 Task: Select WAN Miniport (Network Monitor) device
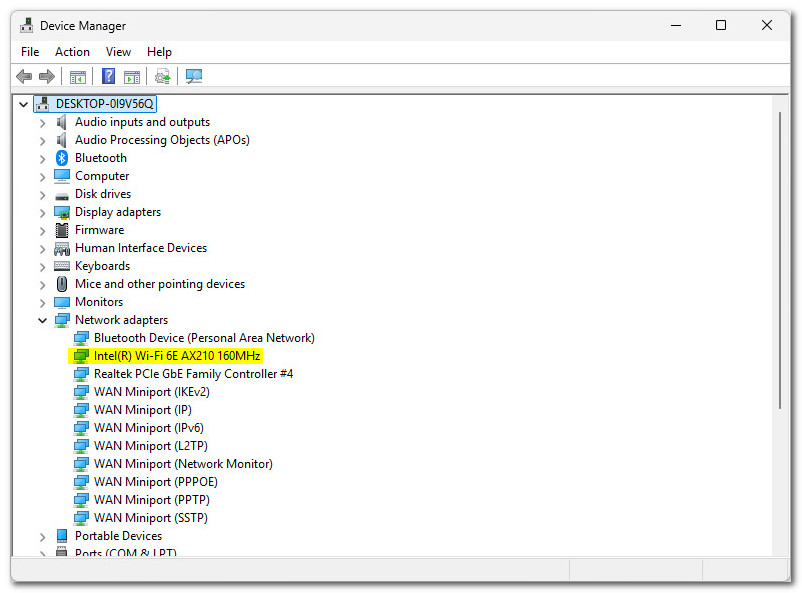pyautogui.click(x=183, y=464)
